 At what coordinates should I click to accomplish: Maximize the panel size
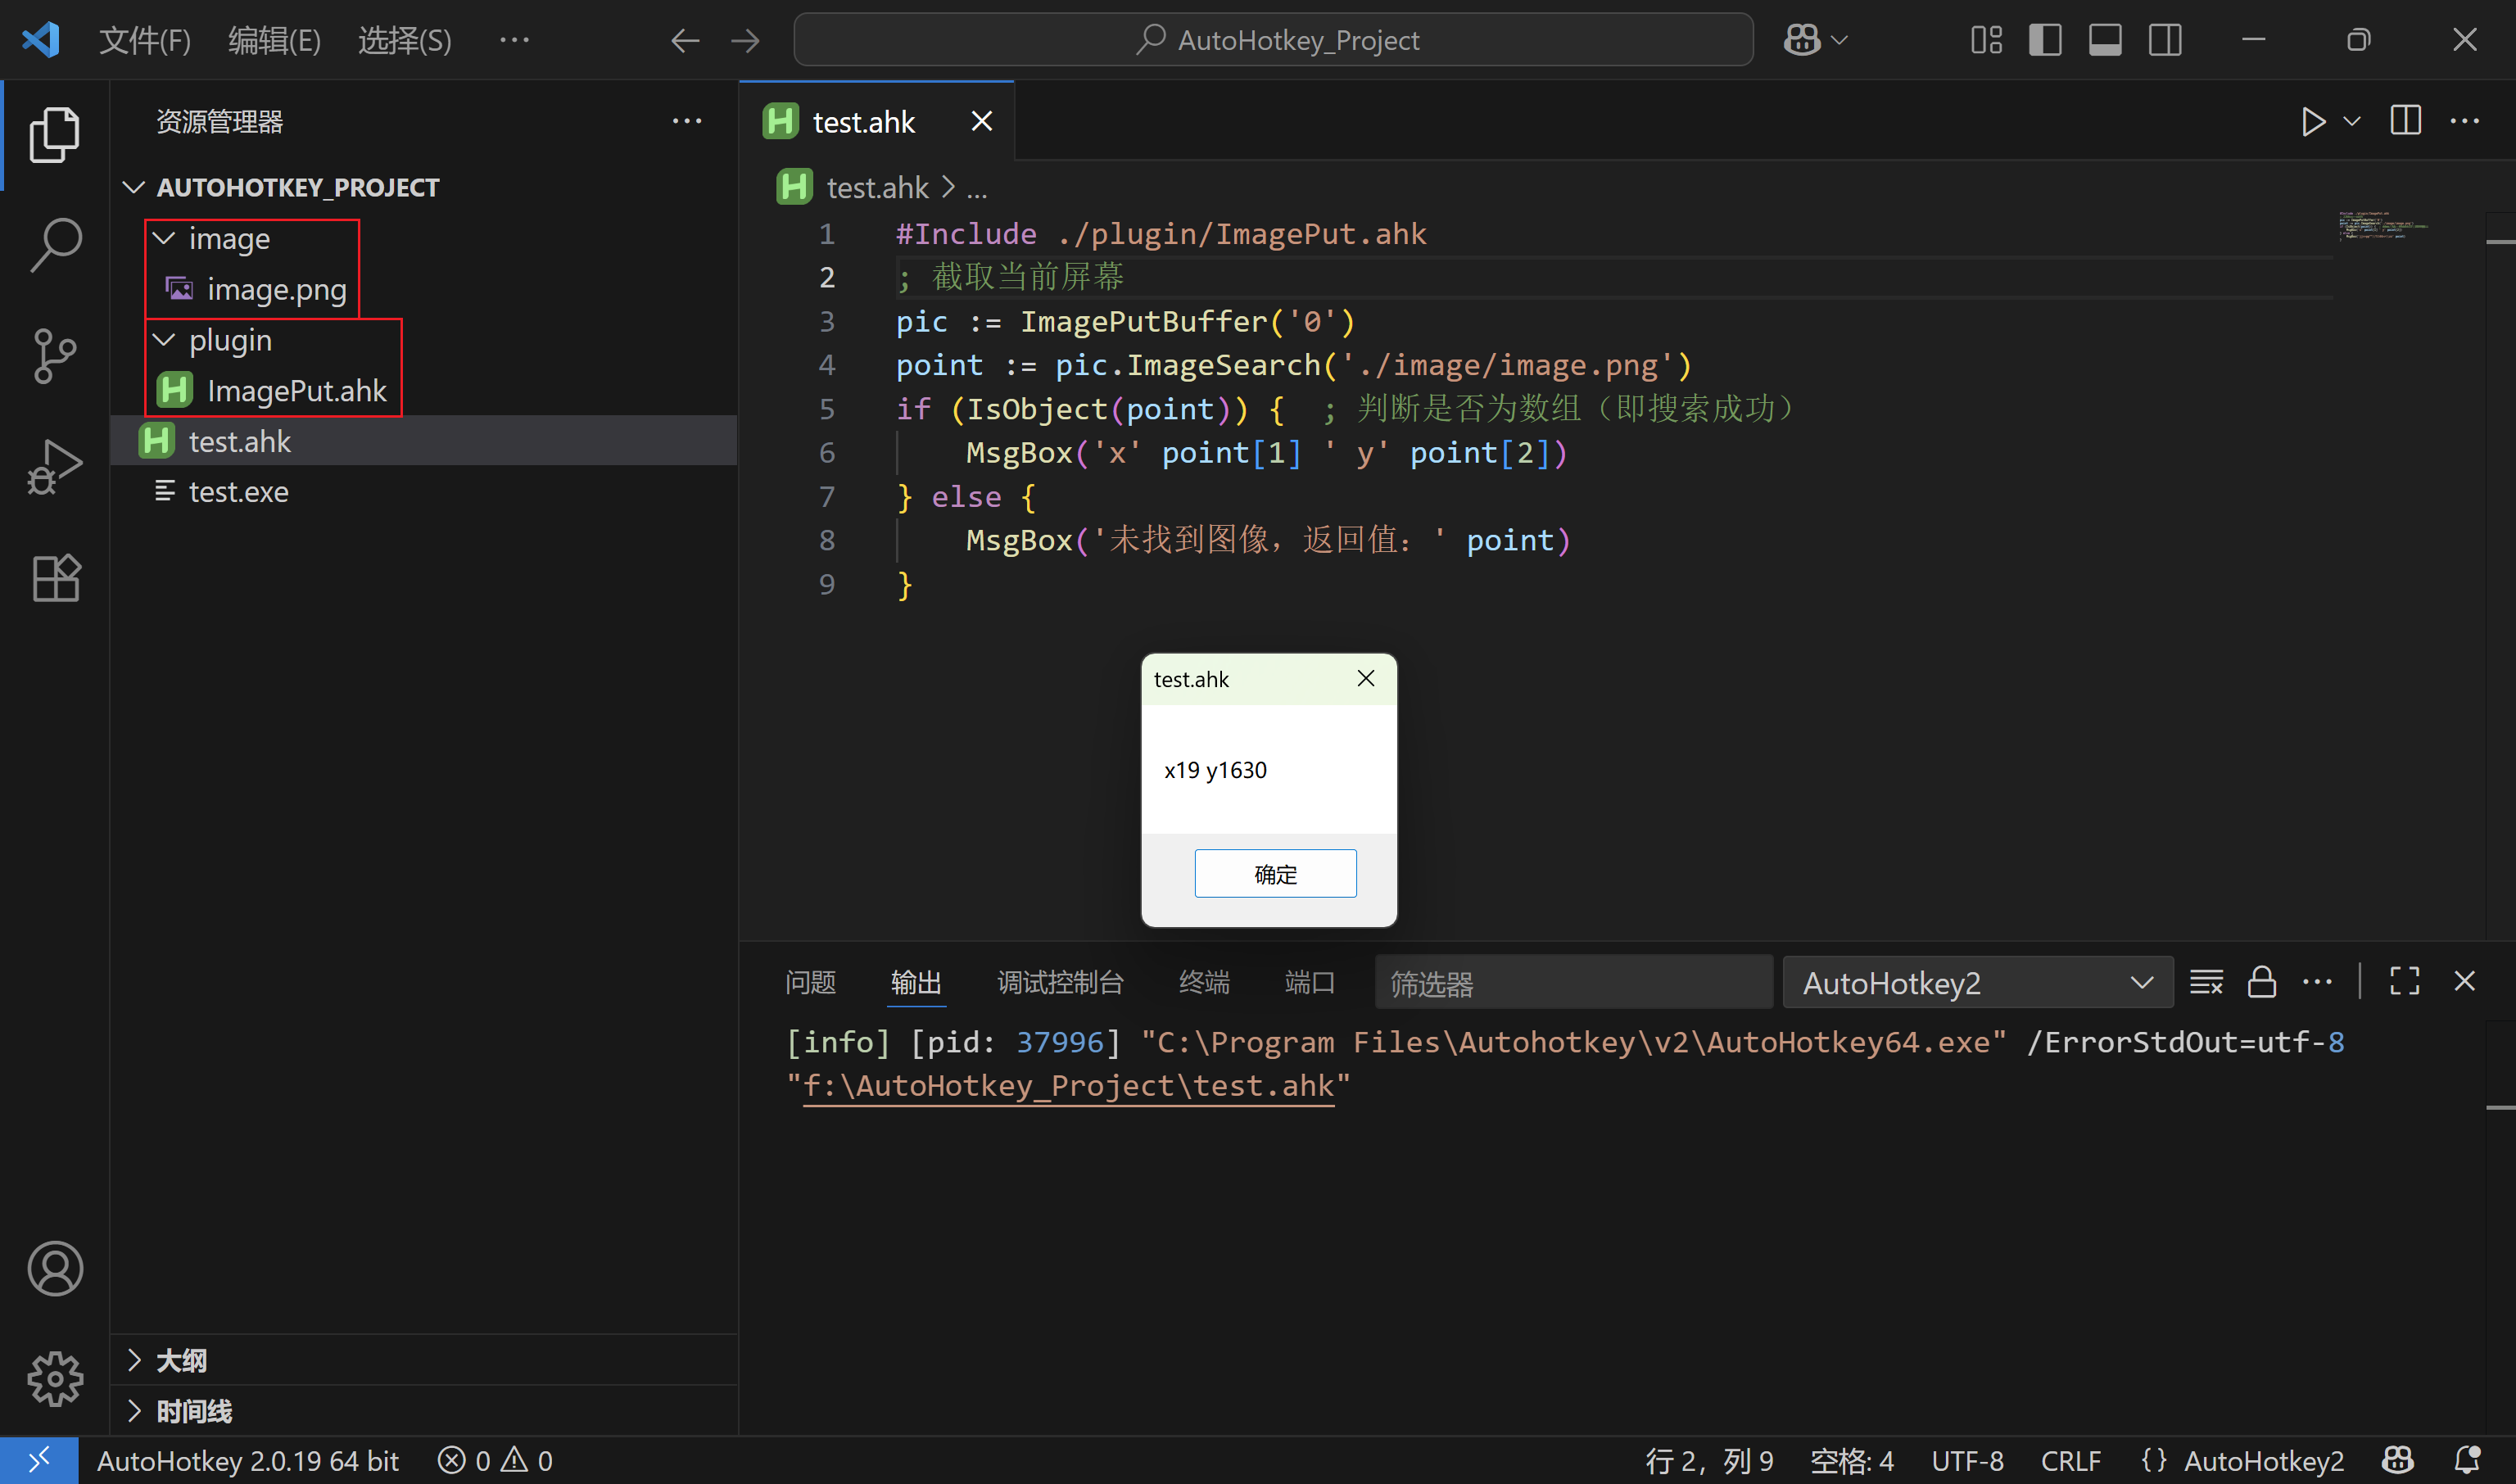pos(2405,981)
